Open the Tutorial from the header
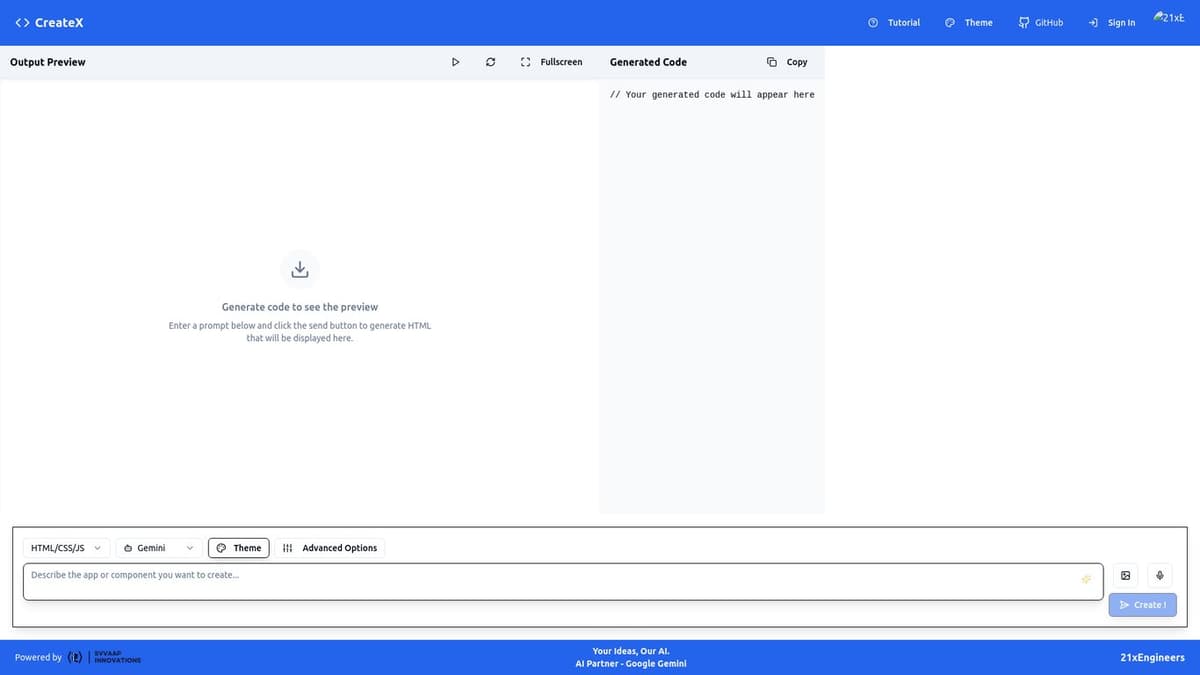This screenshot has height=675, width=1200. pyautogui.click(x=894, y=22)
